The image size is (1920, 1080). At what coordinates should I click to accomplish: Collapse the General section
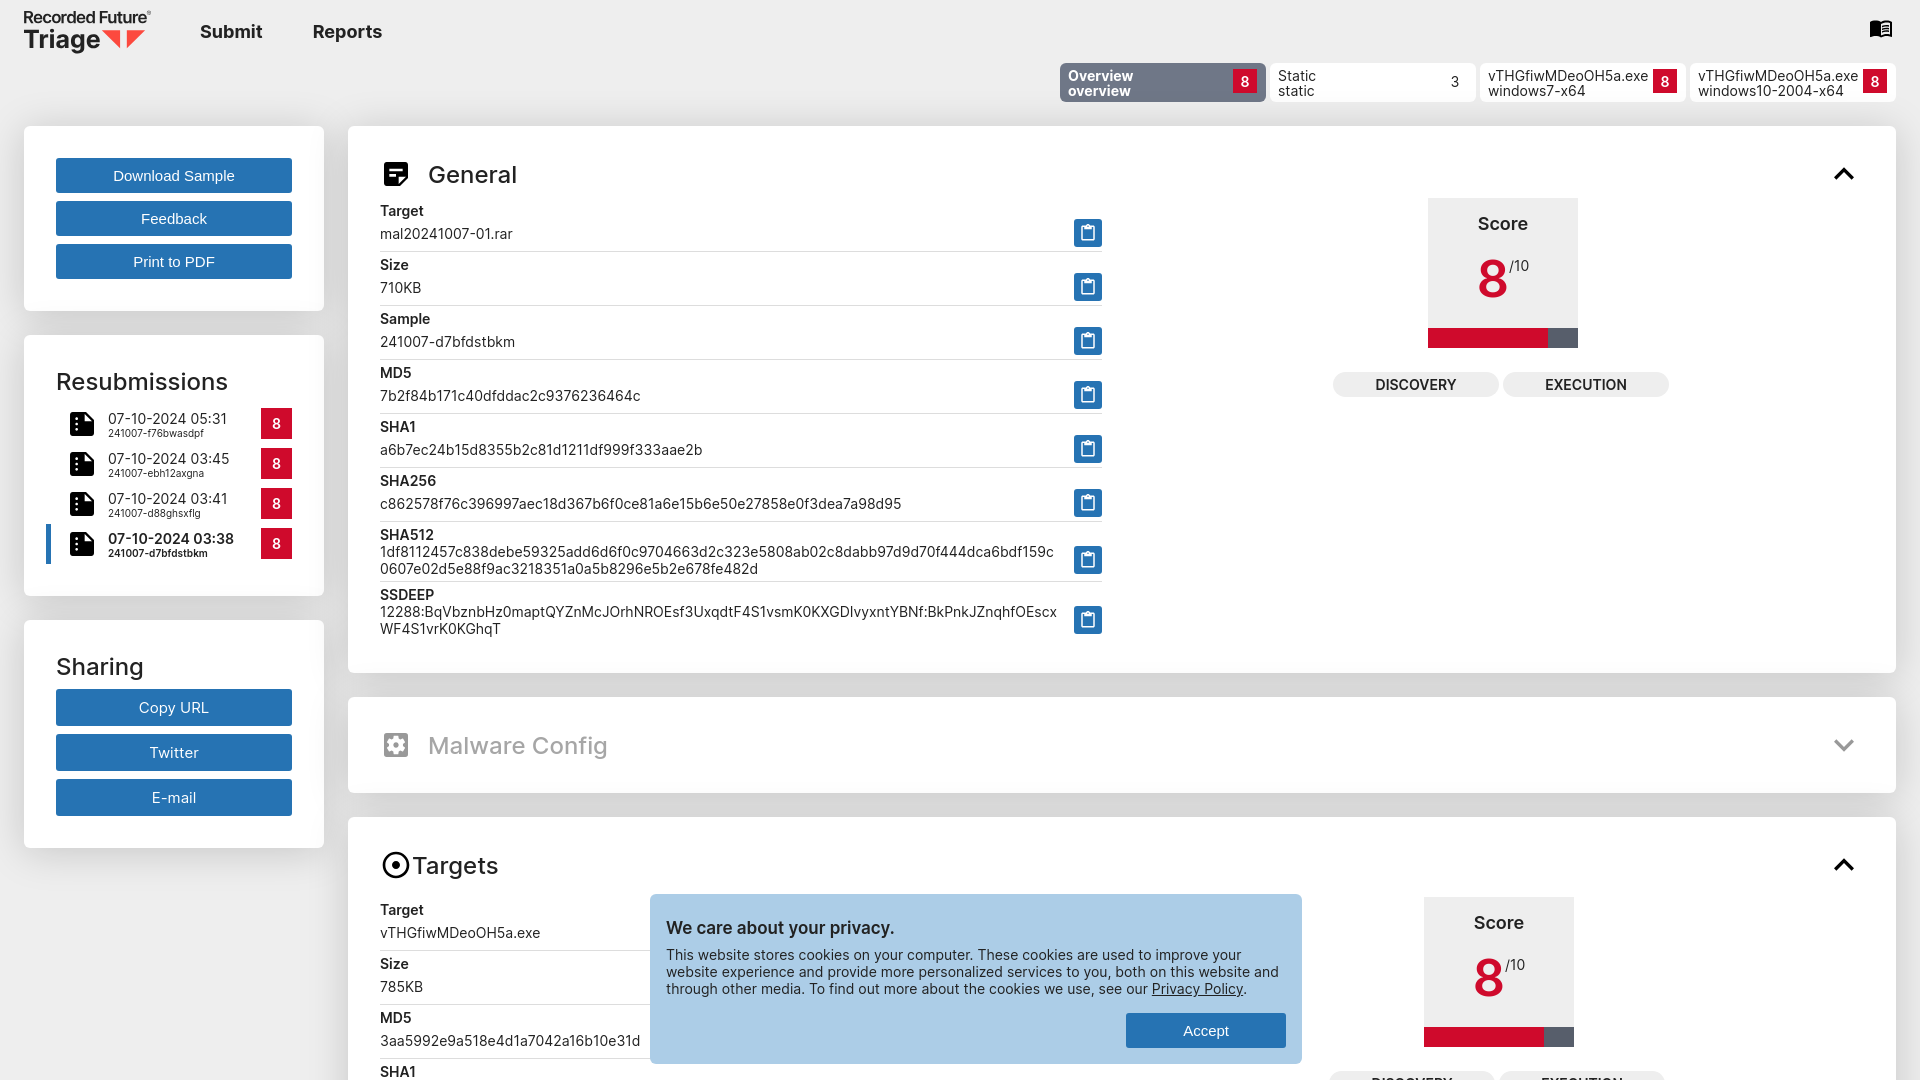1844,174
